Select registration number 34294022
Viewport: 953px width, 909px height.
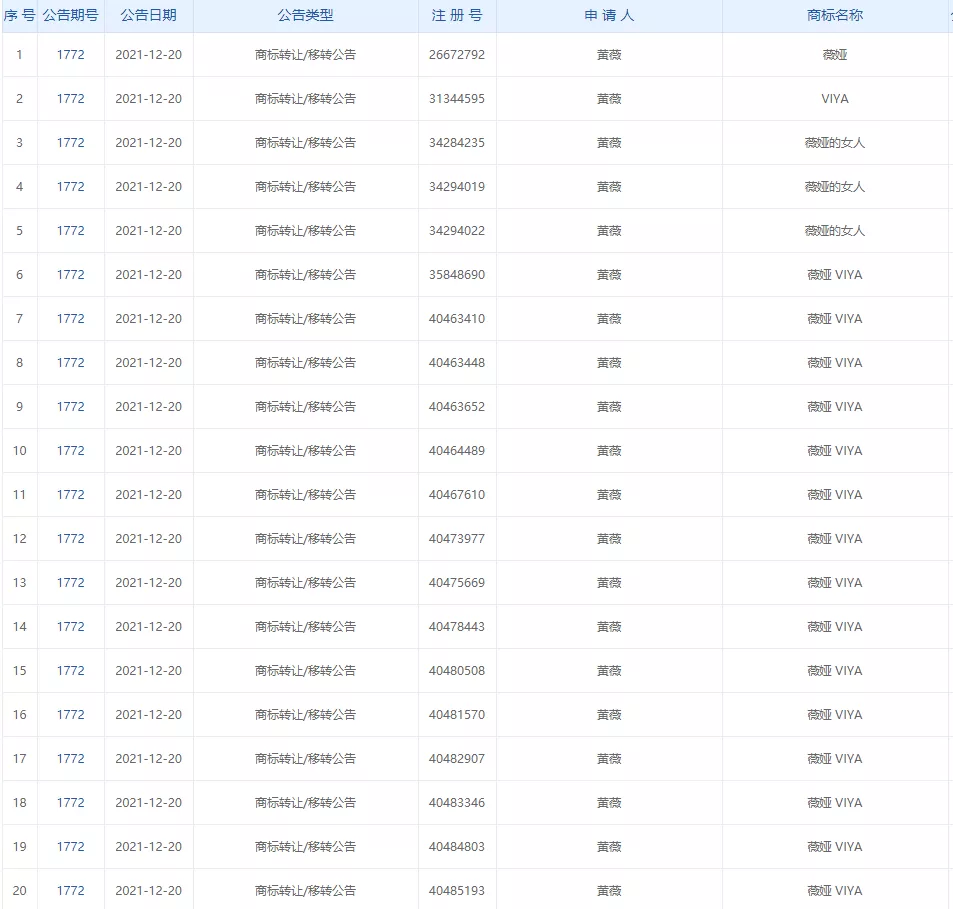click(x=457, y=231)
